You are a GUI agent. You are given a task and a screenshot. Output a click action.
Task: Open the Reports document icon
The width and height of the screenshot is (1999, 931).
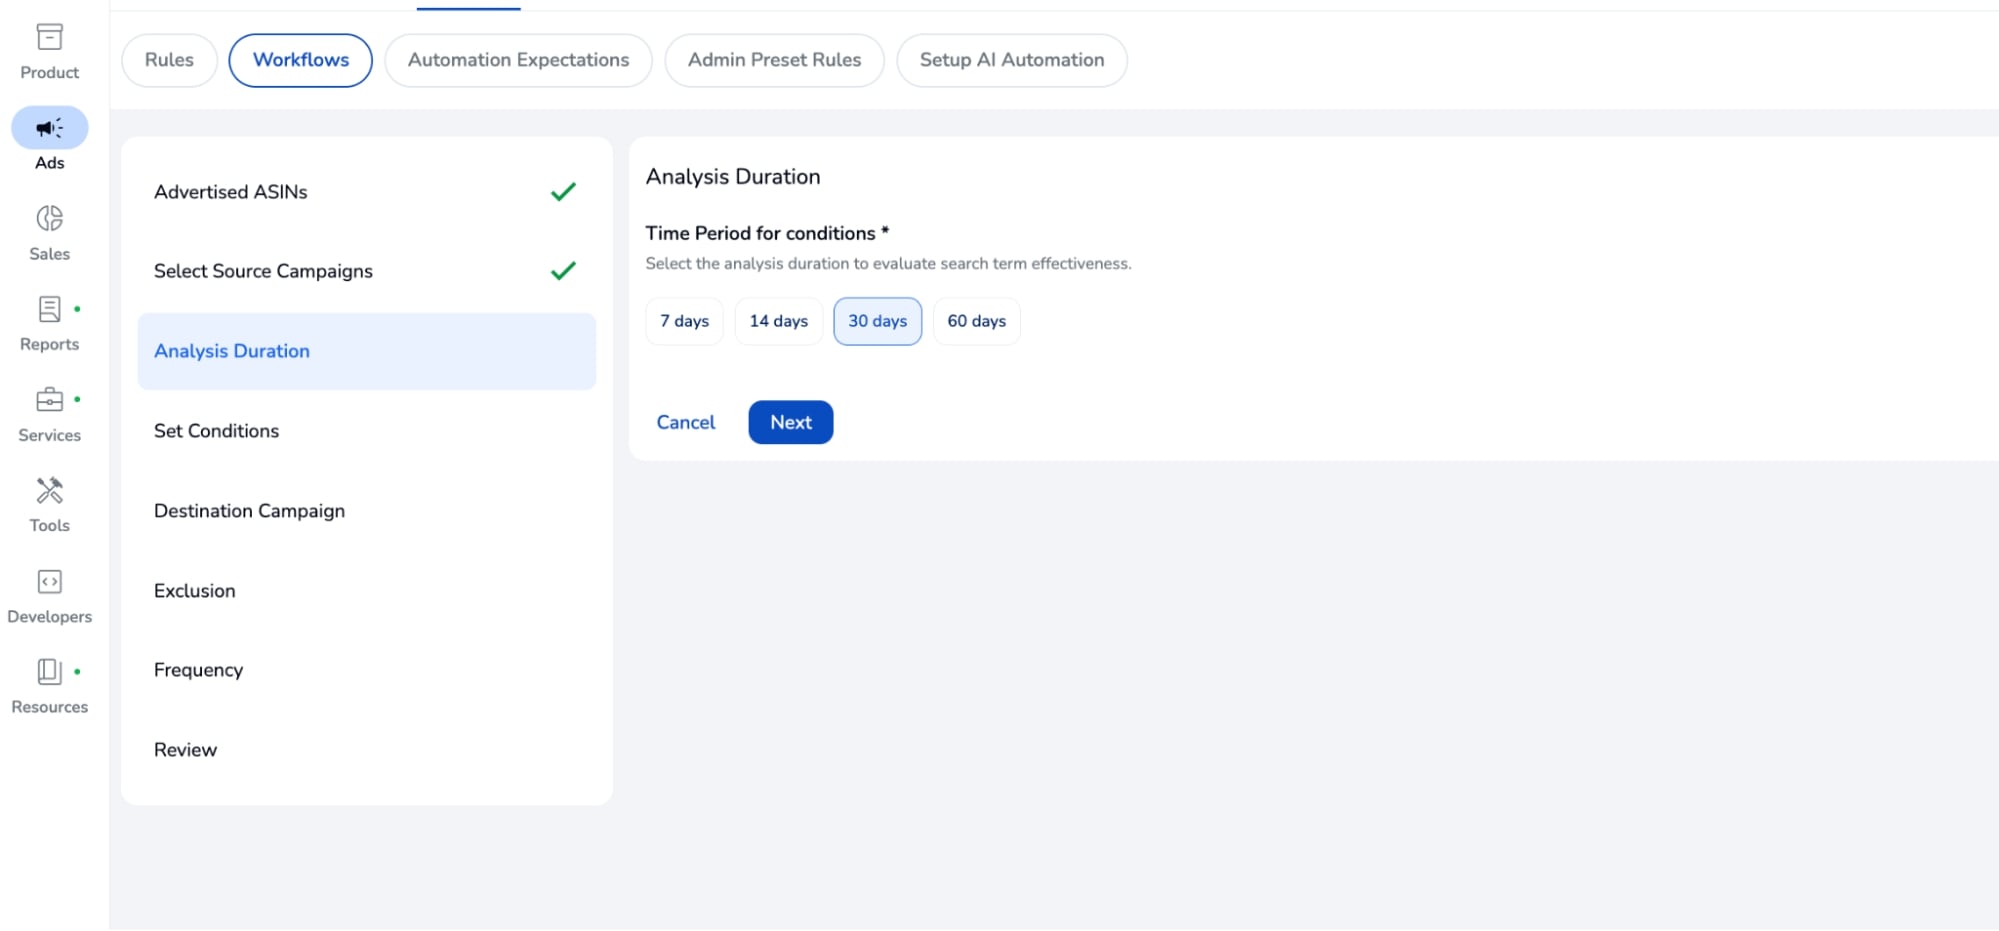[x=49, y=309]
